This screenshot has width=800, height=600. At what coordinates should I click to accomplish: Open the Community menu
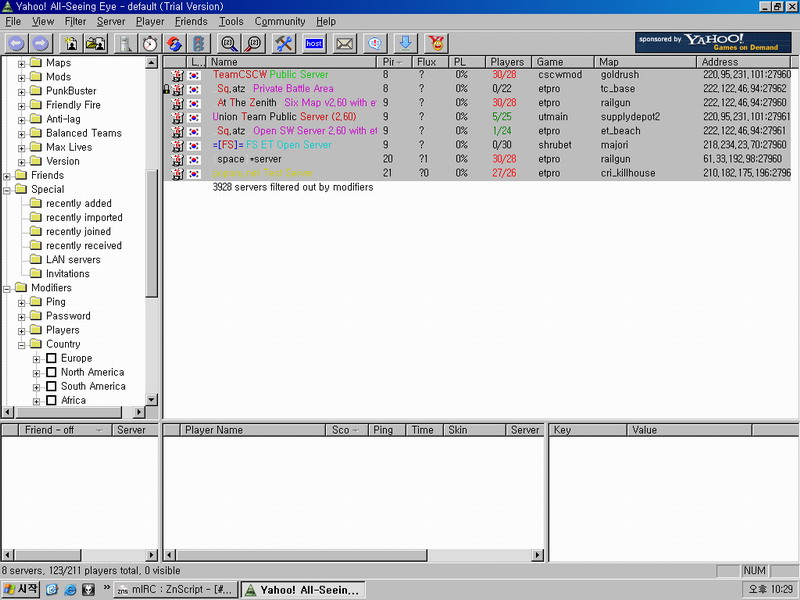coord(279,21)
